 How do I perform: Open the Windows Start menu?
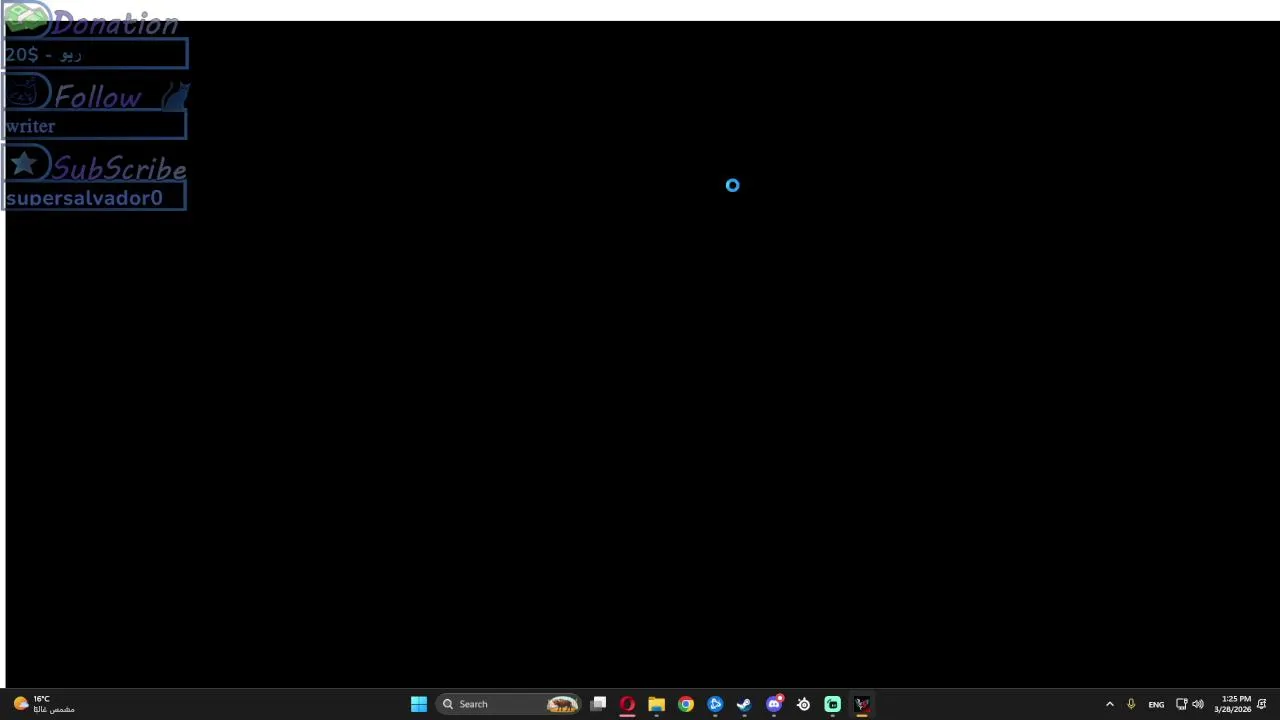419,704
